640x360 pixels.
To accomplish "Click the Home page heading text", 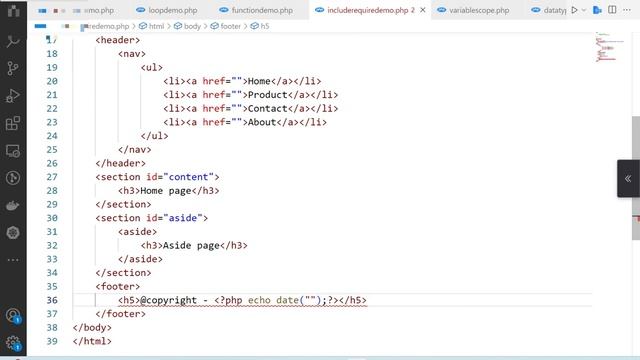I will pos(166,191).
